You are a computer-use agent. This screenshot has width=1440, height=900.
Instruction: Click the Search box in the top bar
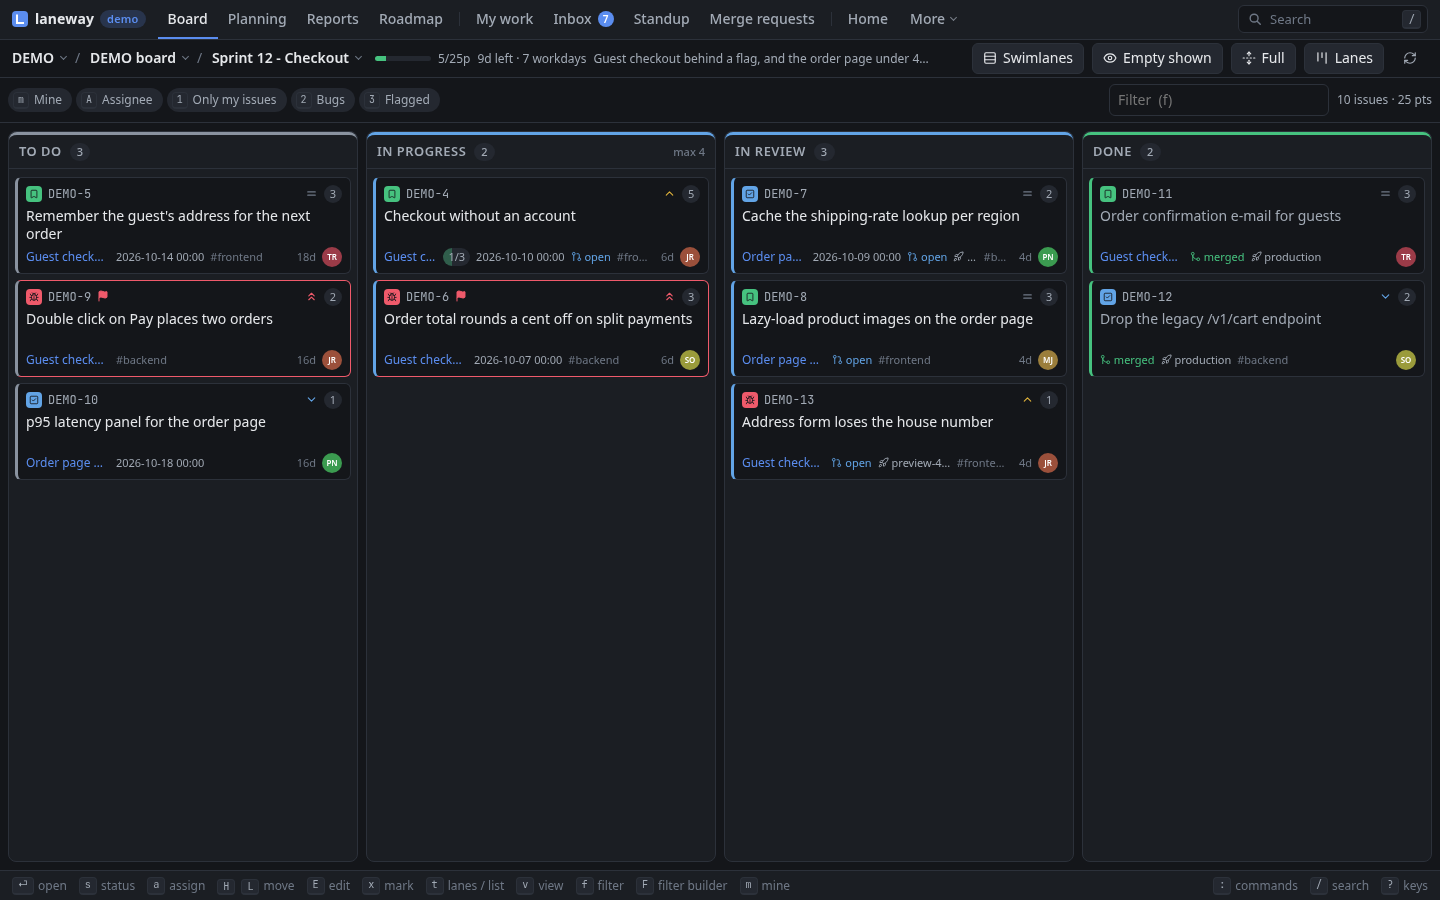pos(1333,19)
